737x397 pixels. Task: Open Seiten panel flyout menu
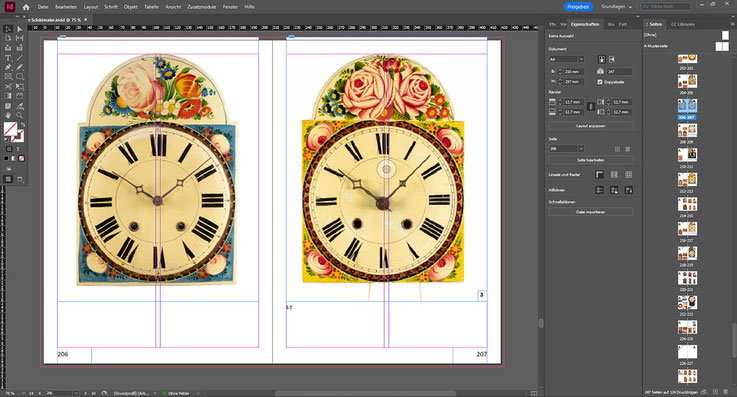click(x=732, y=24)
